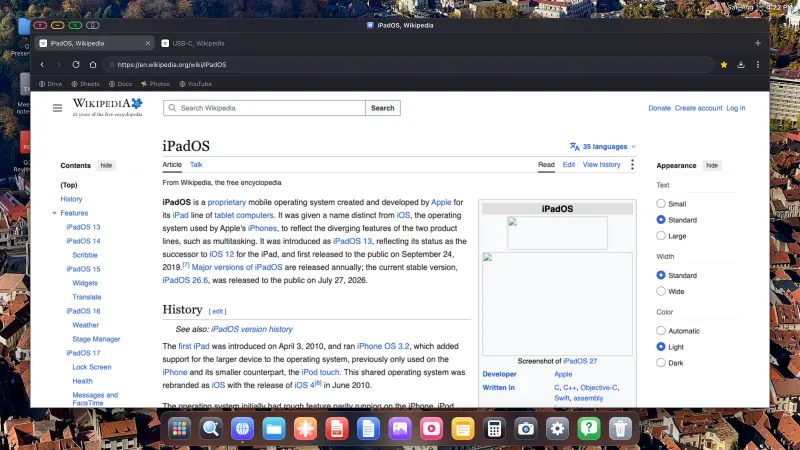The image size is (800, 450).
Task: Launch the orange app icon in the dock
Action: [x=305, y=429]
